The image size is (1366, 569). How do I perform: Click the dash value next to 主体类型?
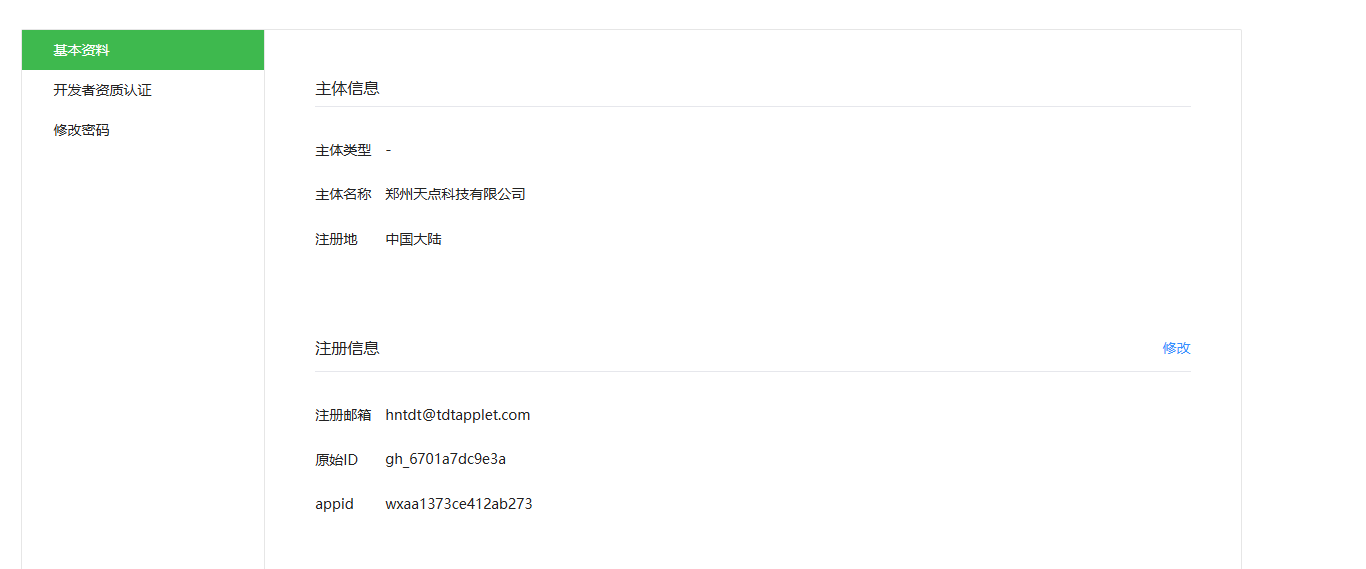pyautogui.click(x=388, y=150)
